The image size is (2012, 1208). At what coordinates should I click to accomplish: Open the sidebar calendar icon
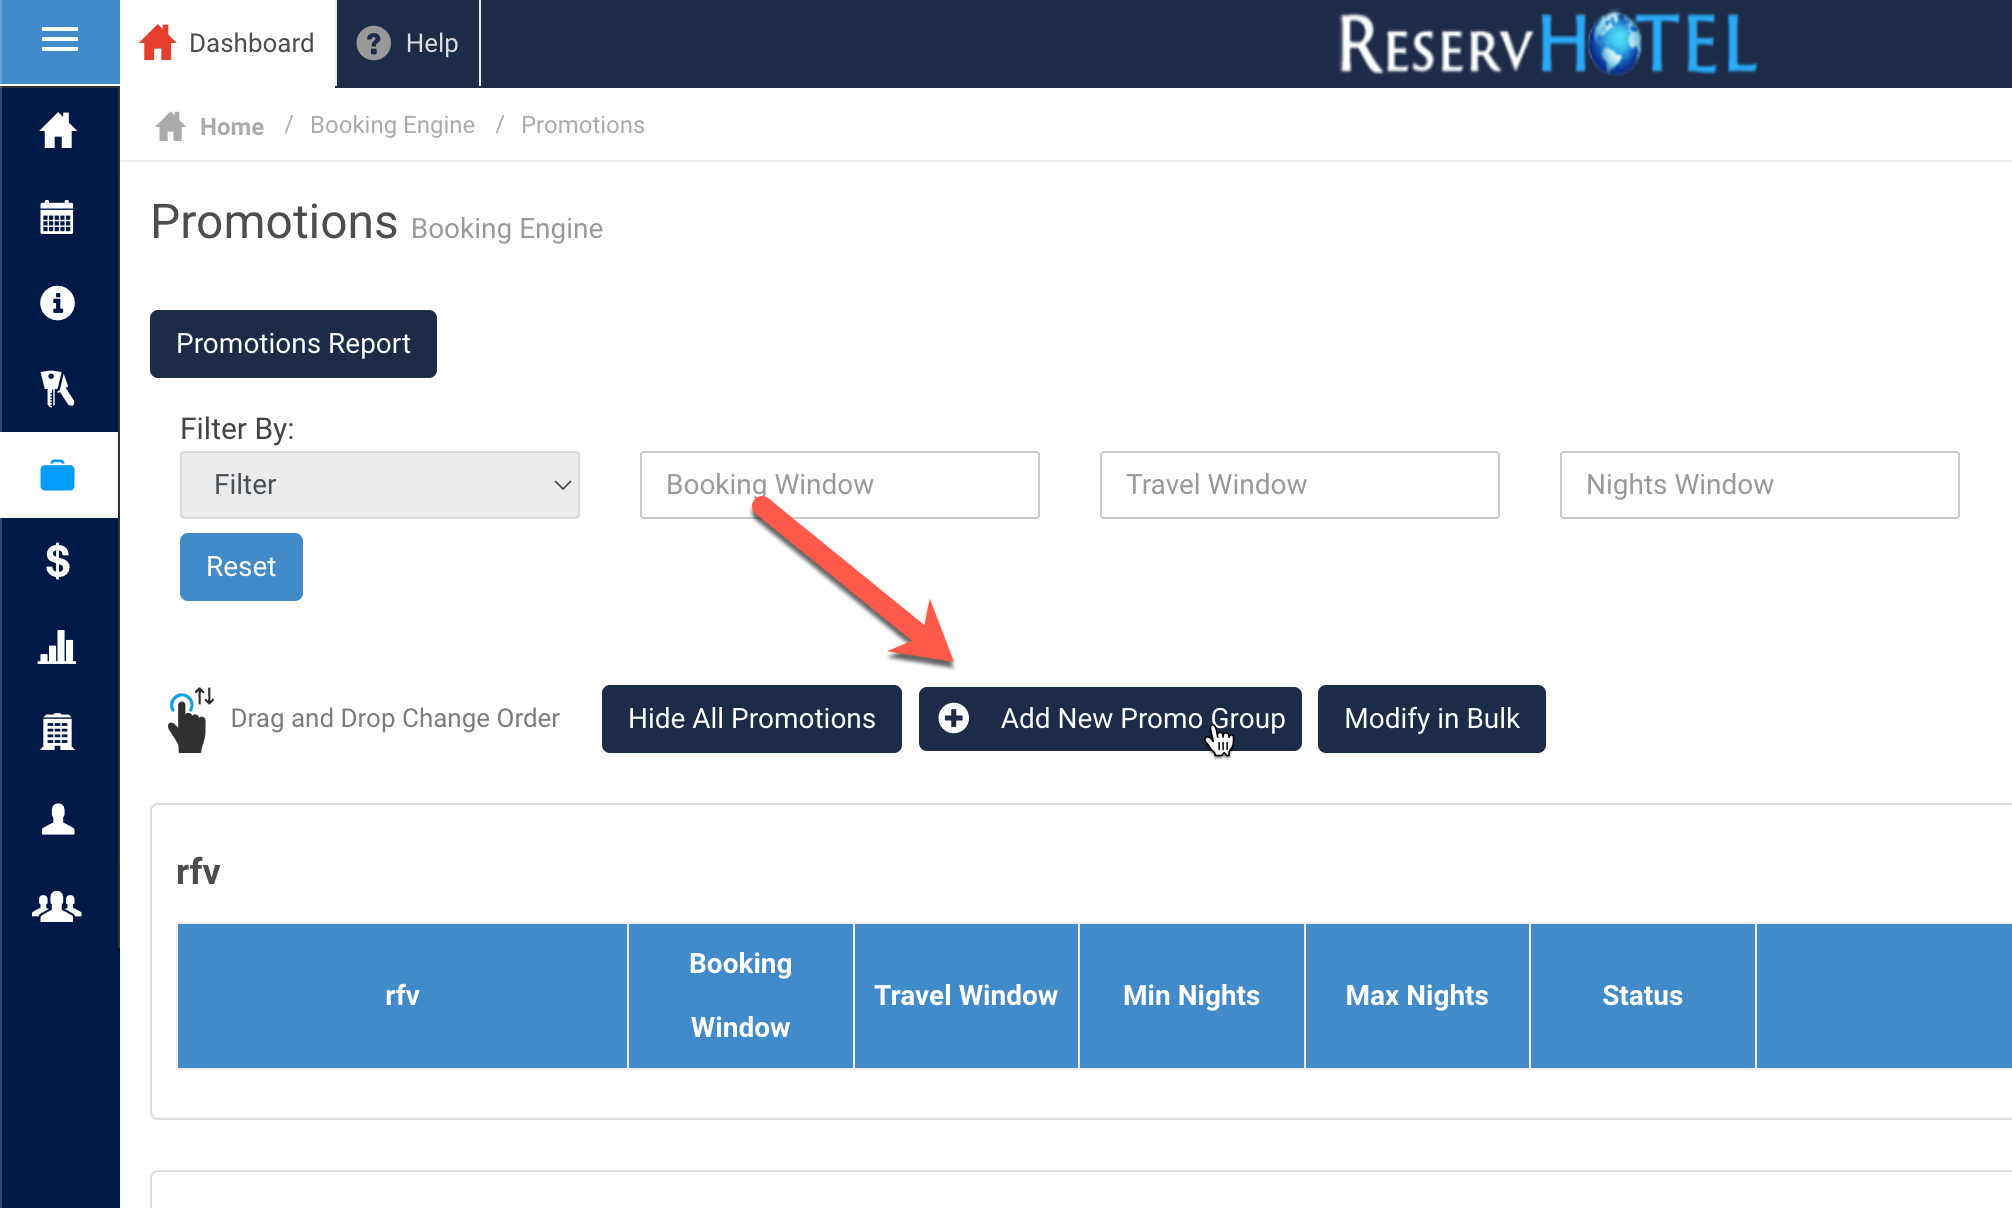(x=58, y=217)
